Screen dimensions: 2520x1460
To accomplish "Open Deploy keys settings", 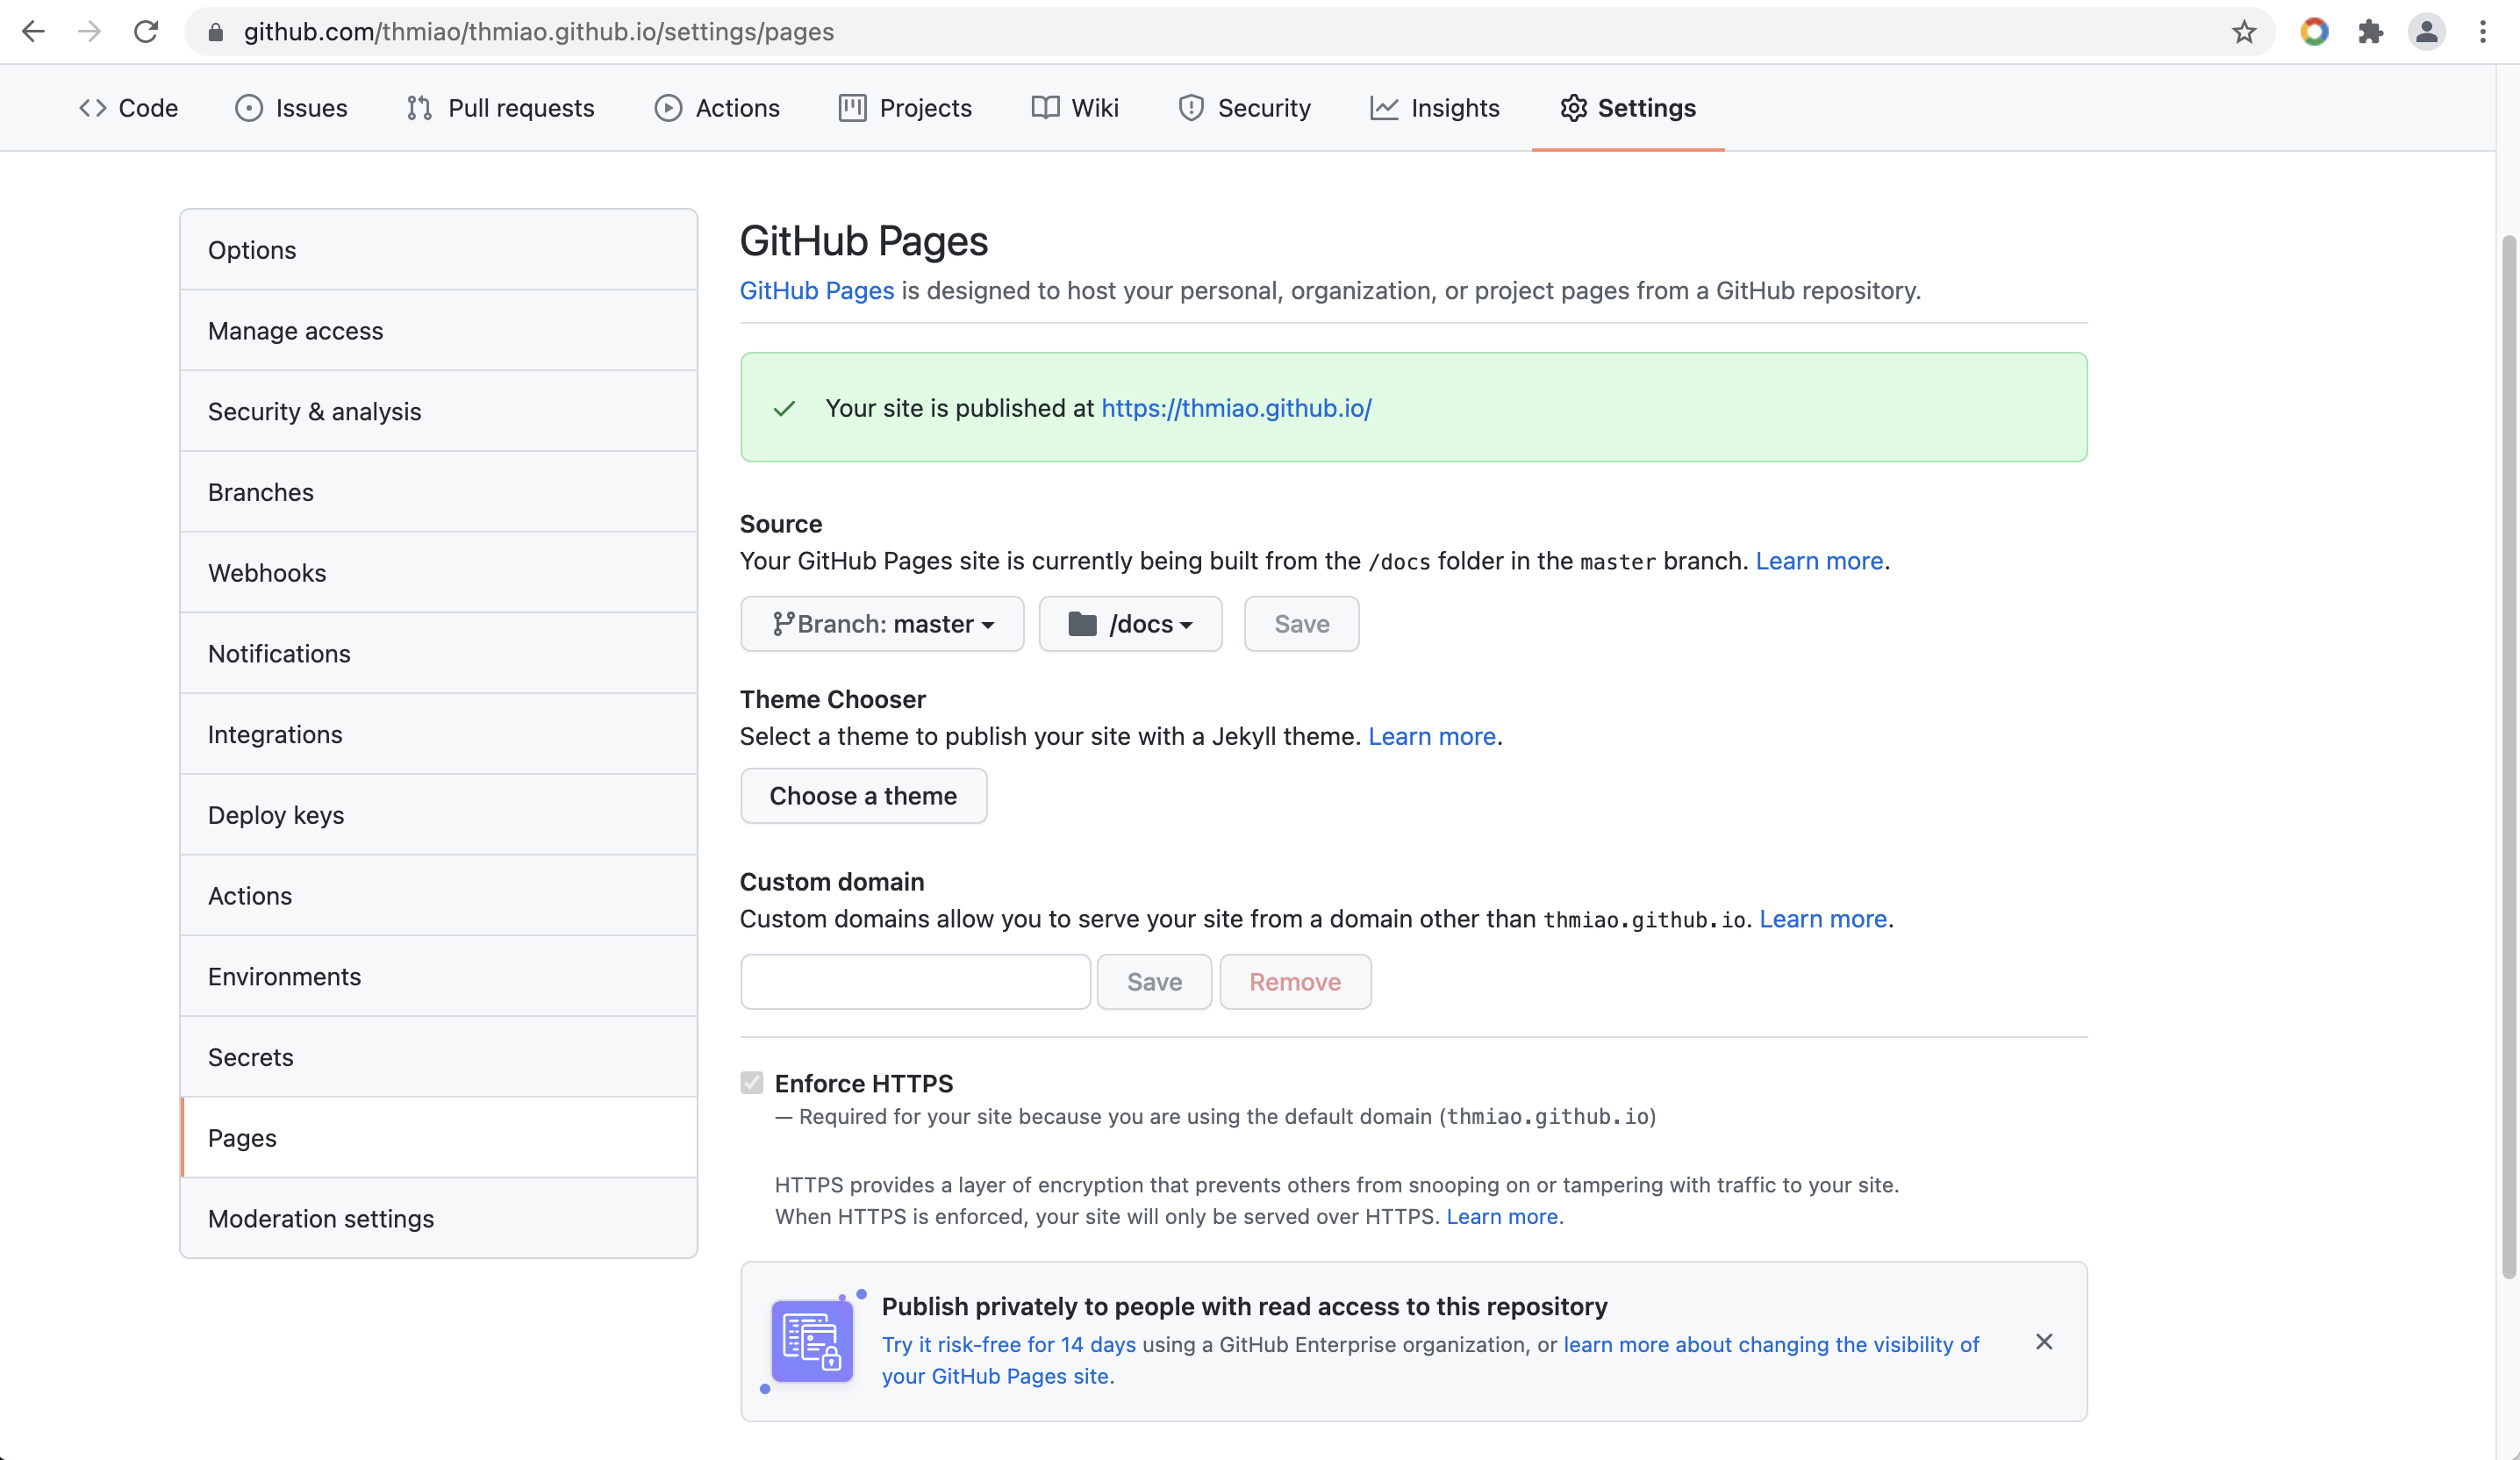I will coord(438,815).
